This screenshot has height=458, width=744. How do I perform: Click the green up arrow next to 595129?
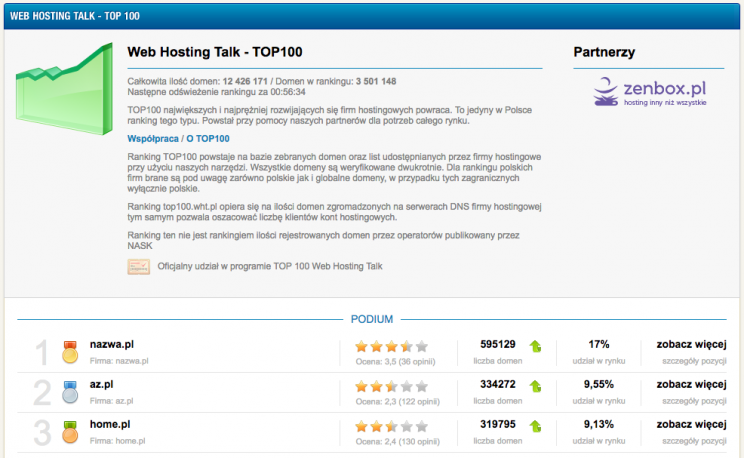(536, 346)
